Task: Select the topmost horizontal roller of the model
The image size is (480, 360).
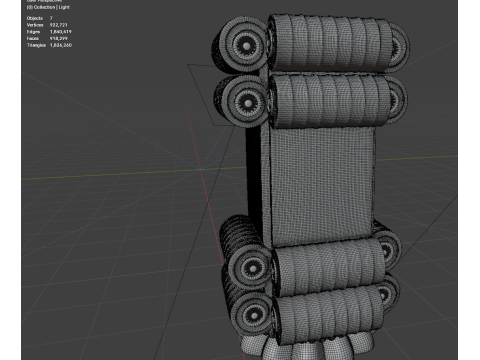Action: pyautogui.click(x=330, y=43)
